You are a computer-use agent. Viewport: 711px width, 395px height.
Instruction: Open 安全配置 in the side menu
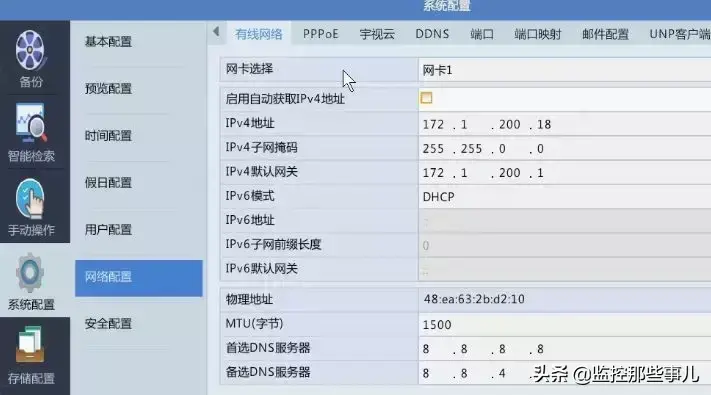click(108, 323)
